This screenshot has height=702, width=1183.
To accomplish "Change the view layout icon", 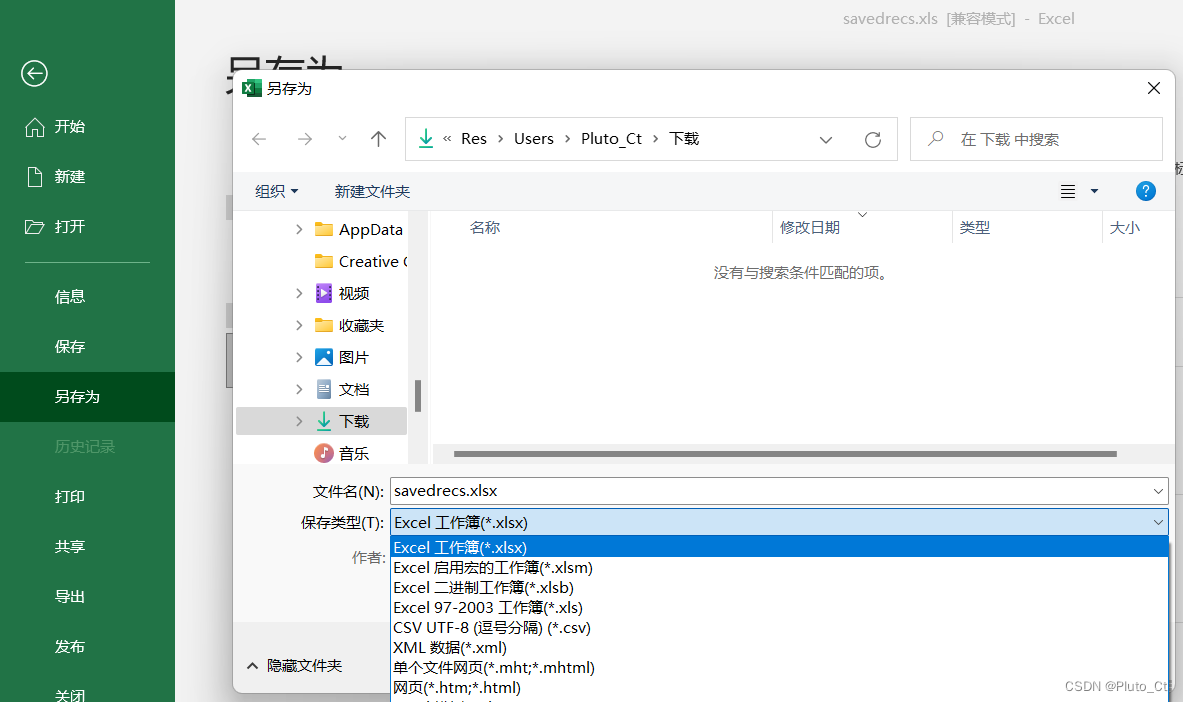I will click(1068, 192).
